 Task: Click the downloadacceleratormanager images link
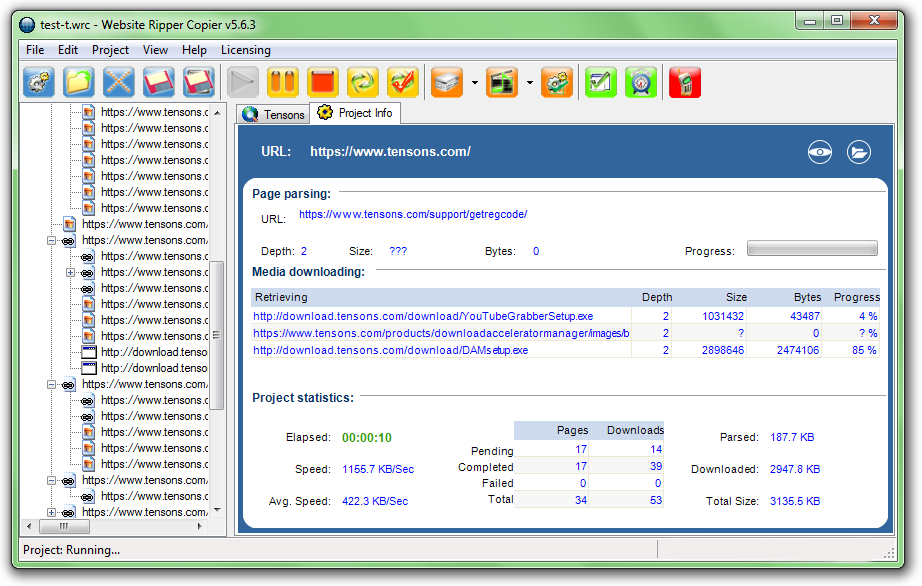click(441, 333)
